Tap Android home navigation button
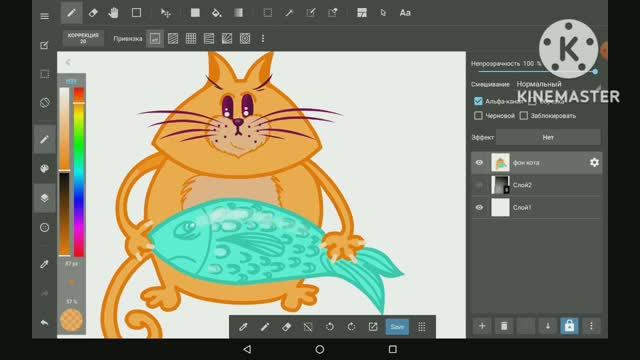640x360 pixels. [320, 349]
